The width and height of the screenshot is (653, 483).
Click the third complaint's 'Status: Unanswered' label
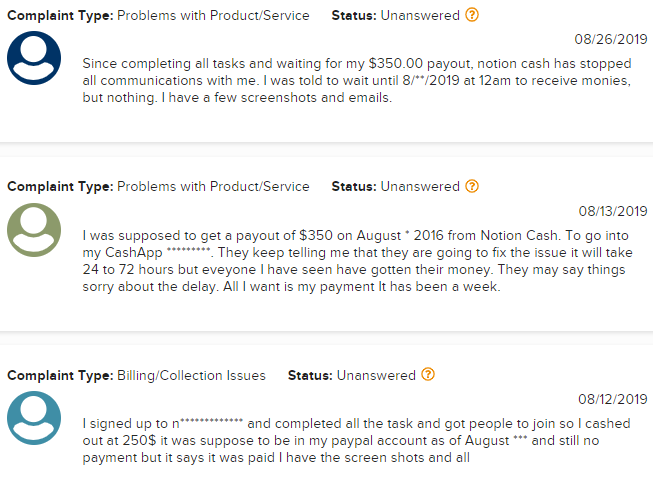[x=352, y=375]
